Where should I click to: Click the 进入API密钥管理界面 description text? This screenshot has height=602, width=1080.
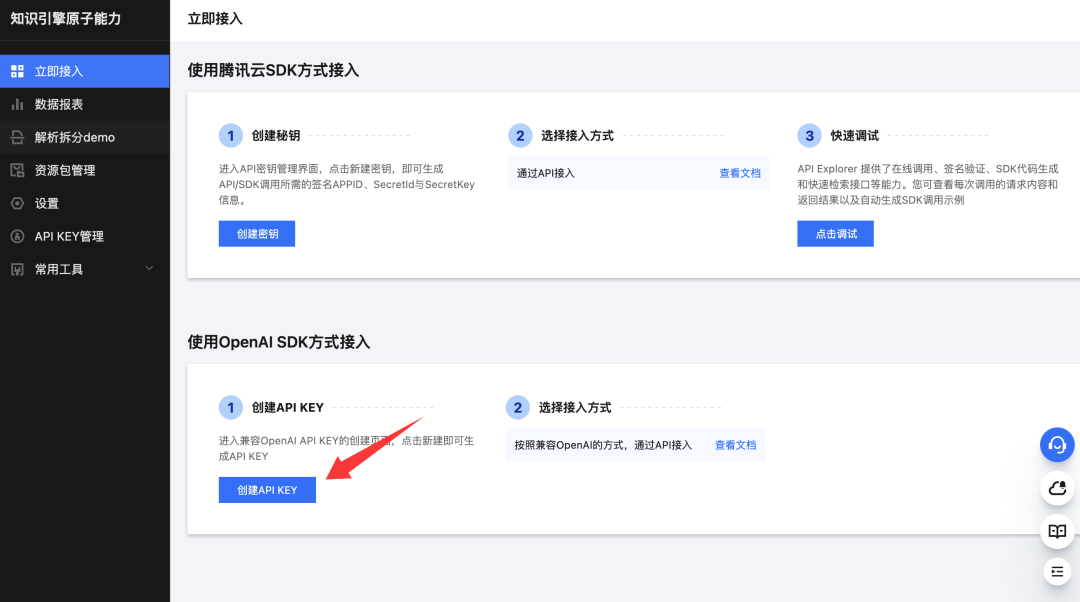(x=347, y=184)
